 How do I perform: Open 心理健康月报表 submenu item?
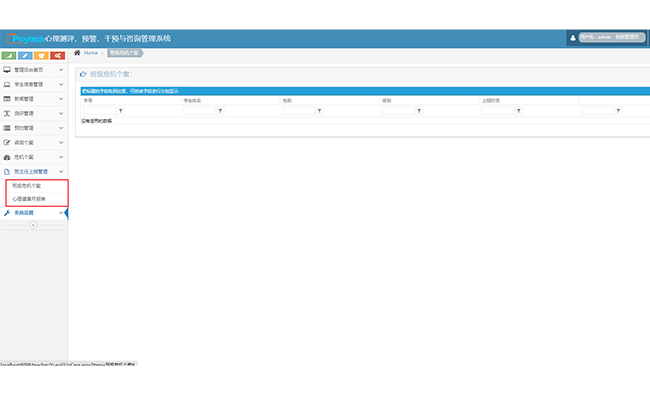pyautogui.click(x=37, y=199)
